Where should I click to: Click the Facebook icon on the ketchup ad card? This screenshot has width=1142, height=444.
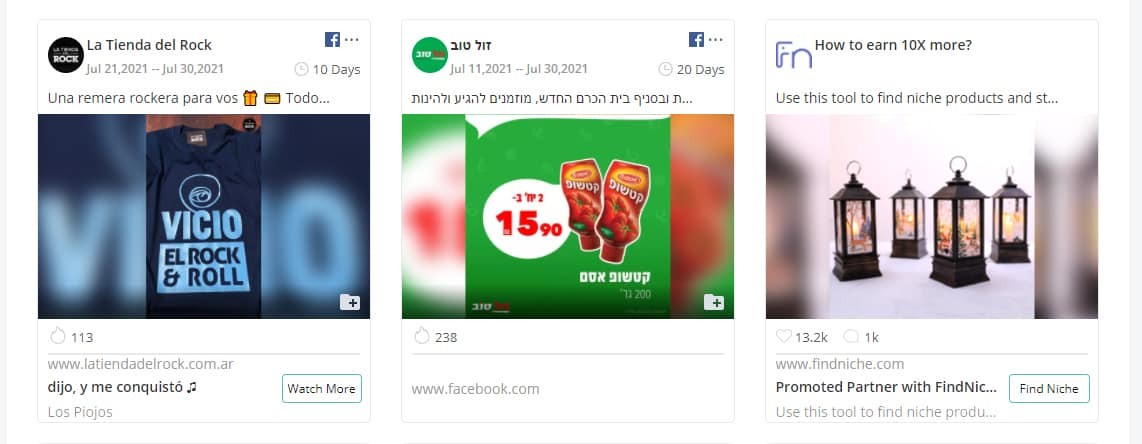point(696,39)
